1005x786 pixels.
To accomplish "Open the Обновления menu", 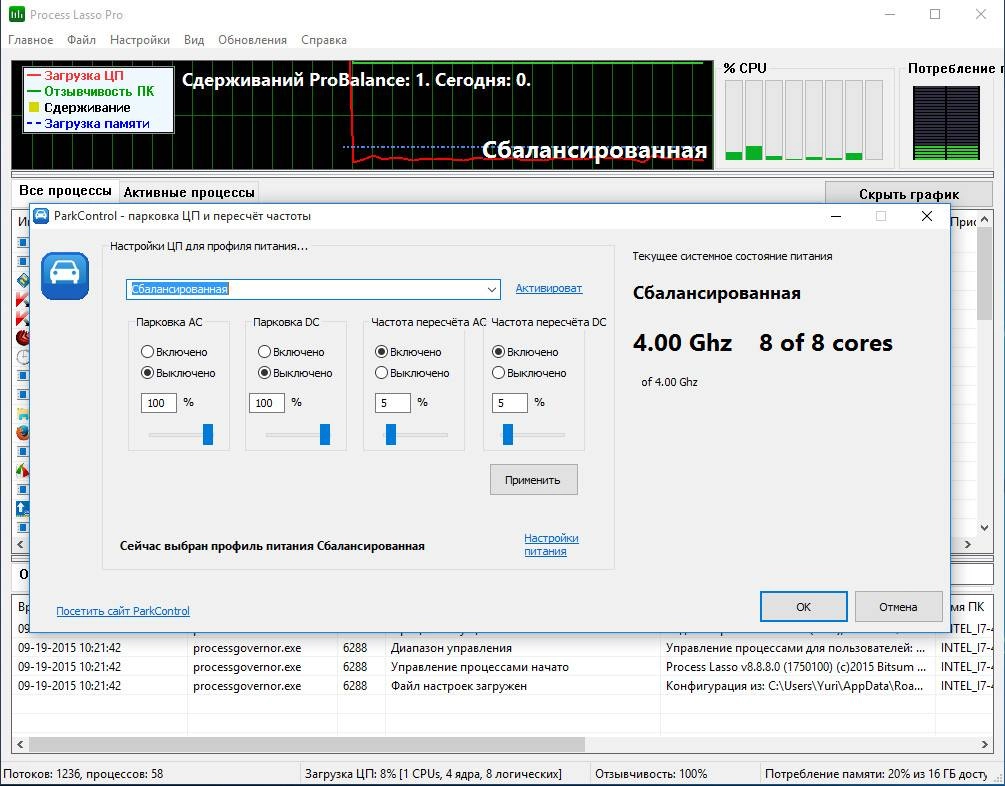I will 253,40.
